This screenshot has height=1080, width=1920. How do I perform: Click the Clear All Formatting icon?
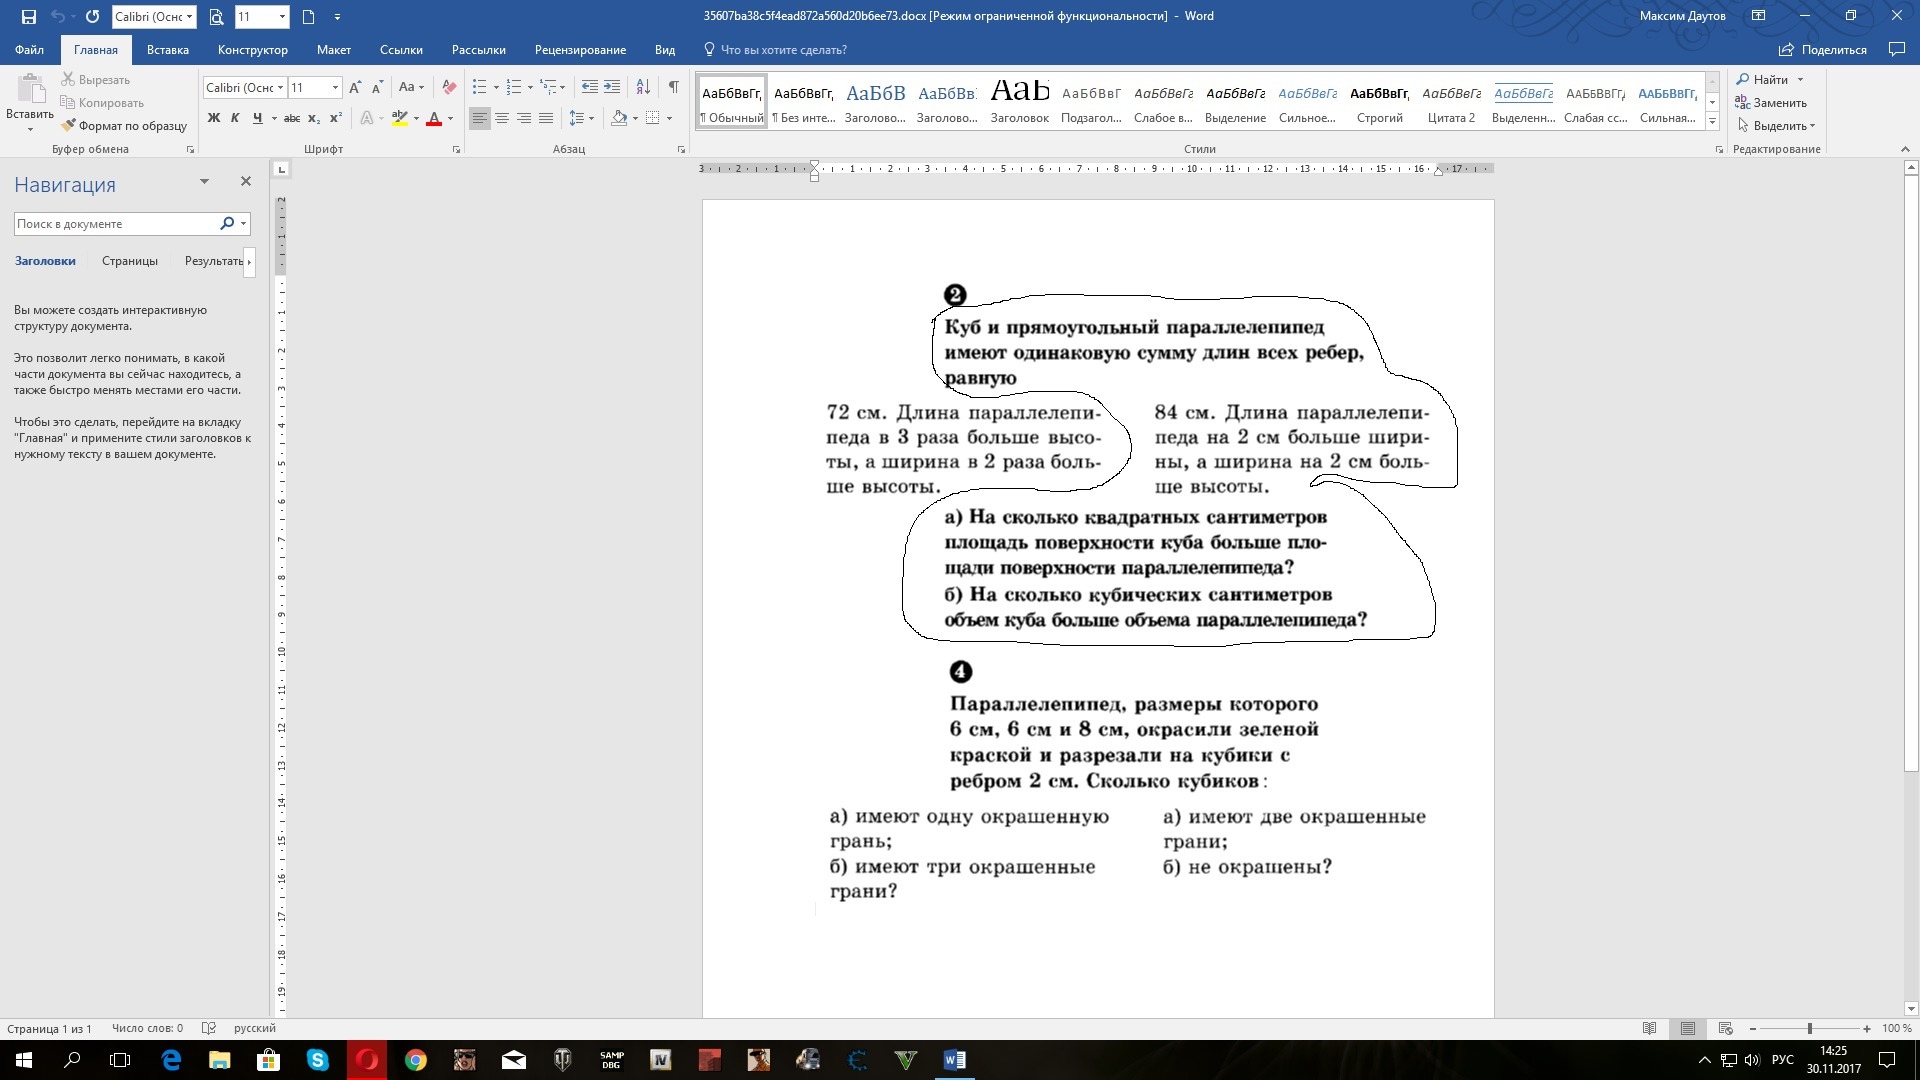tap(449, 87)
